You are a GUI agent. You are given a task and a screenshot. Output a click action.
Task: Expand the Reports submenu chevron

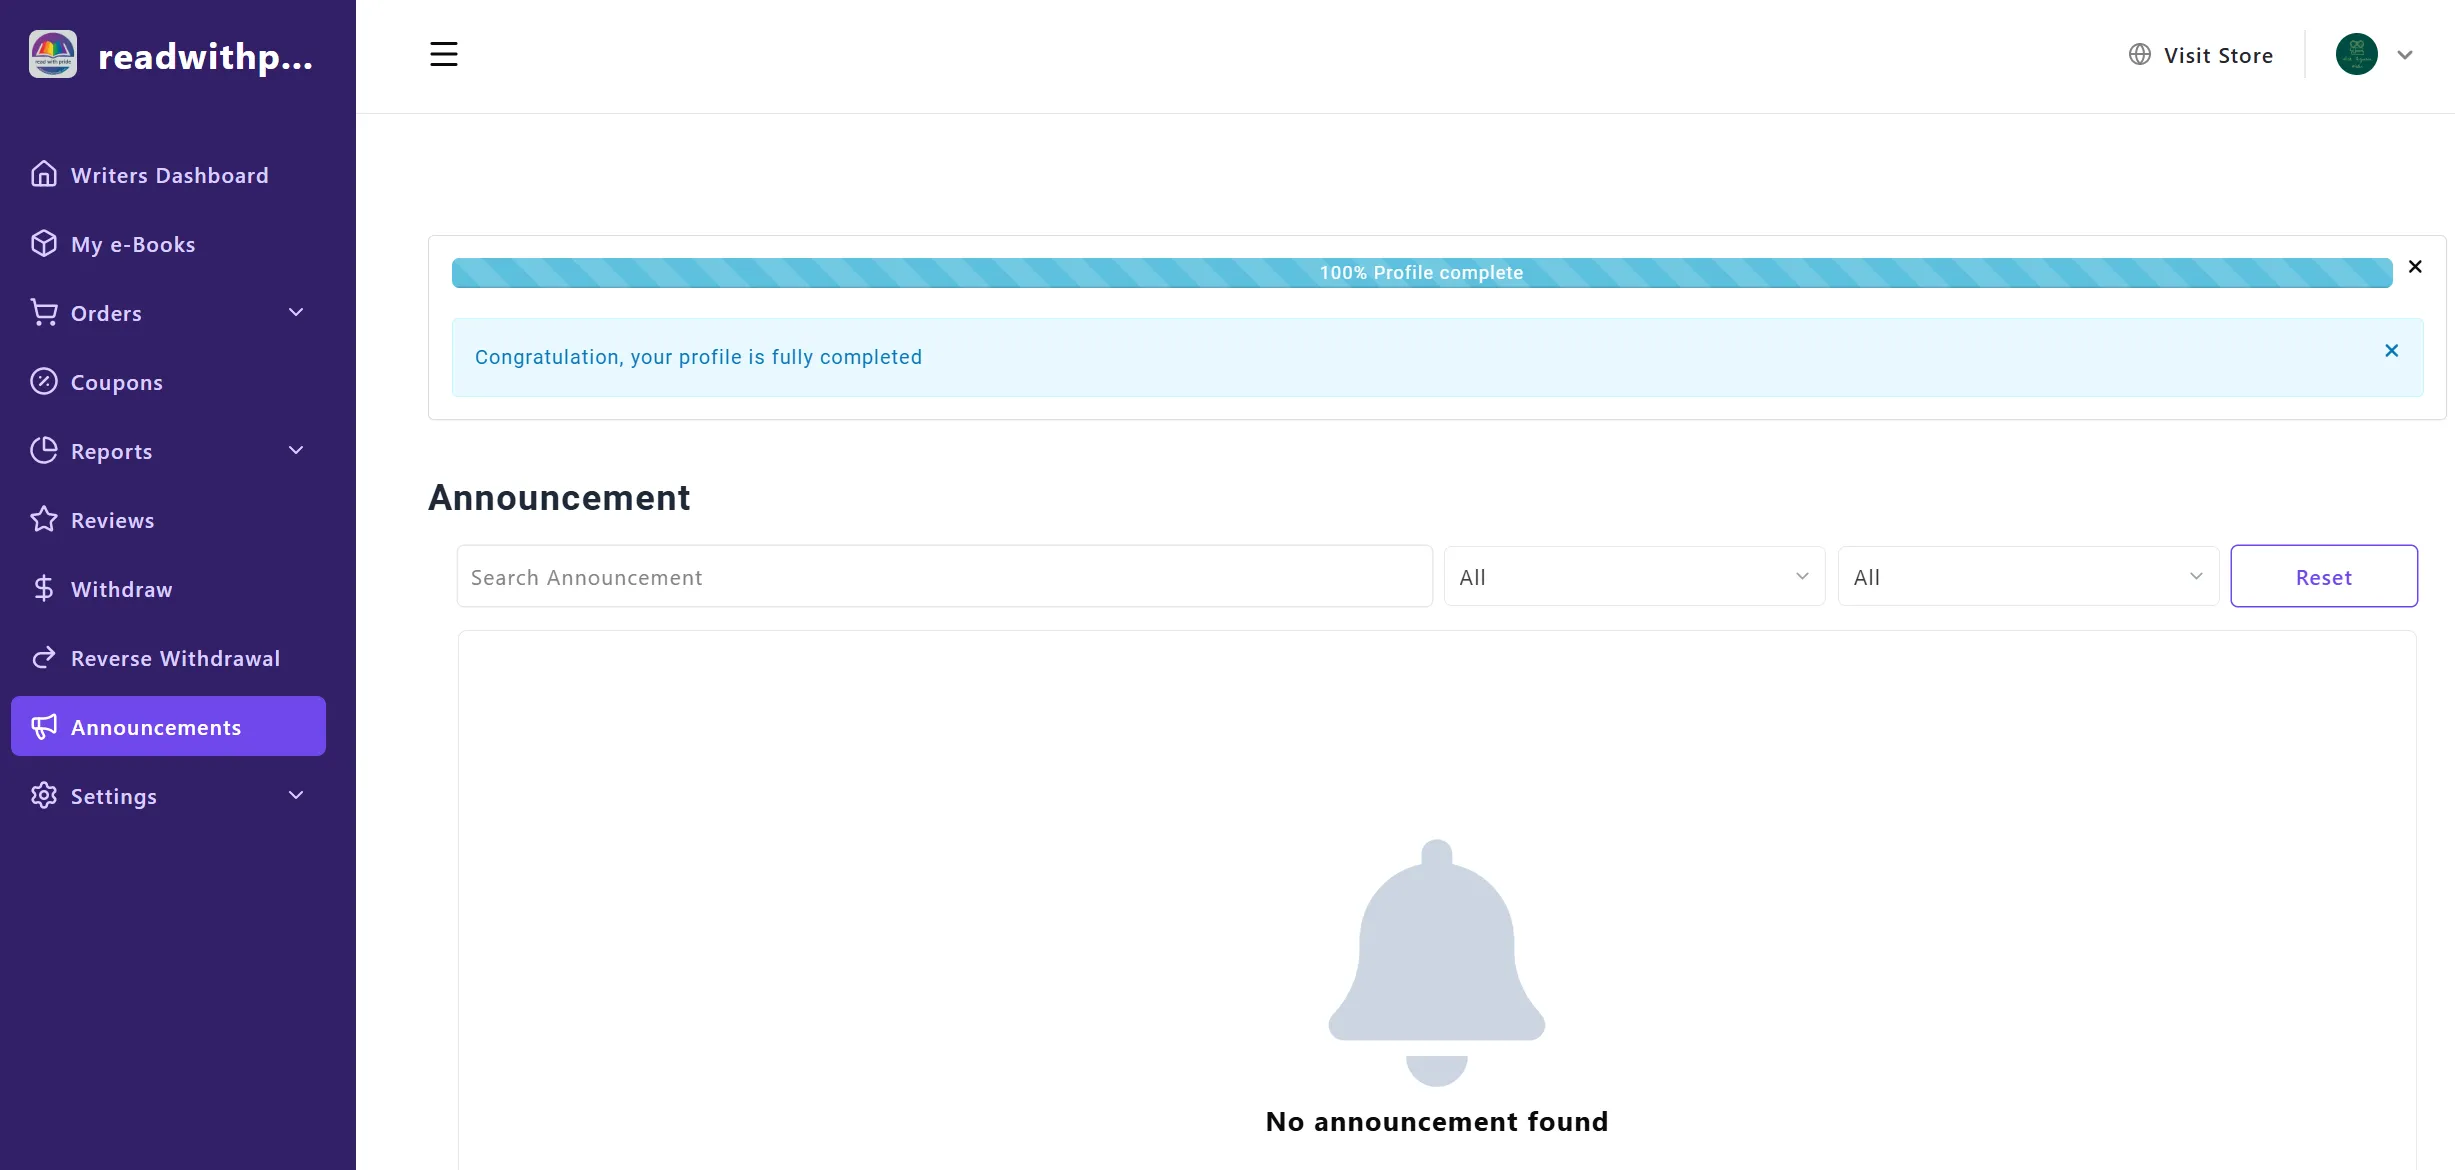click(x=296, y=451)
